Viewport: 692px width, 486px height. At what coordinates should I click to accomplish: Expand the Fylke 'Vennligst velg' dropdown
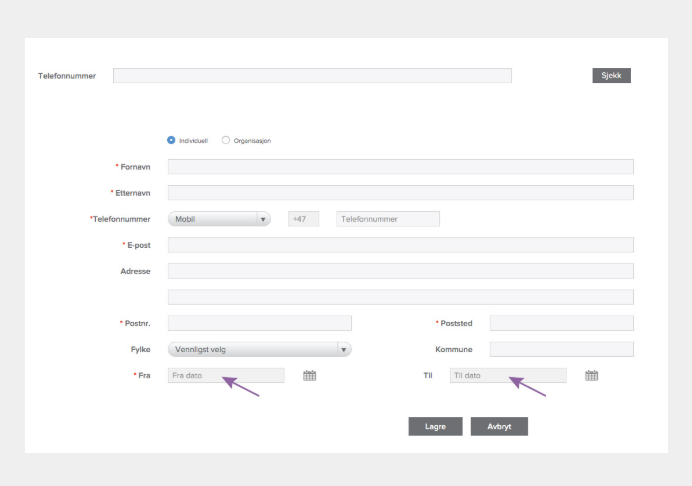tap(260, 349)
